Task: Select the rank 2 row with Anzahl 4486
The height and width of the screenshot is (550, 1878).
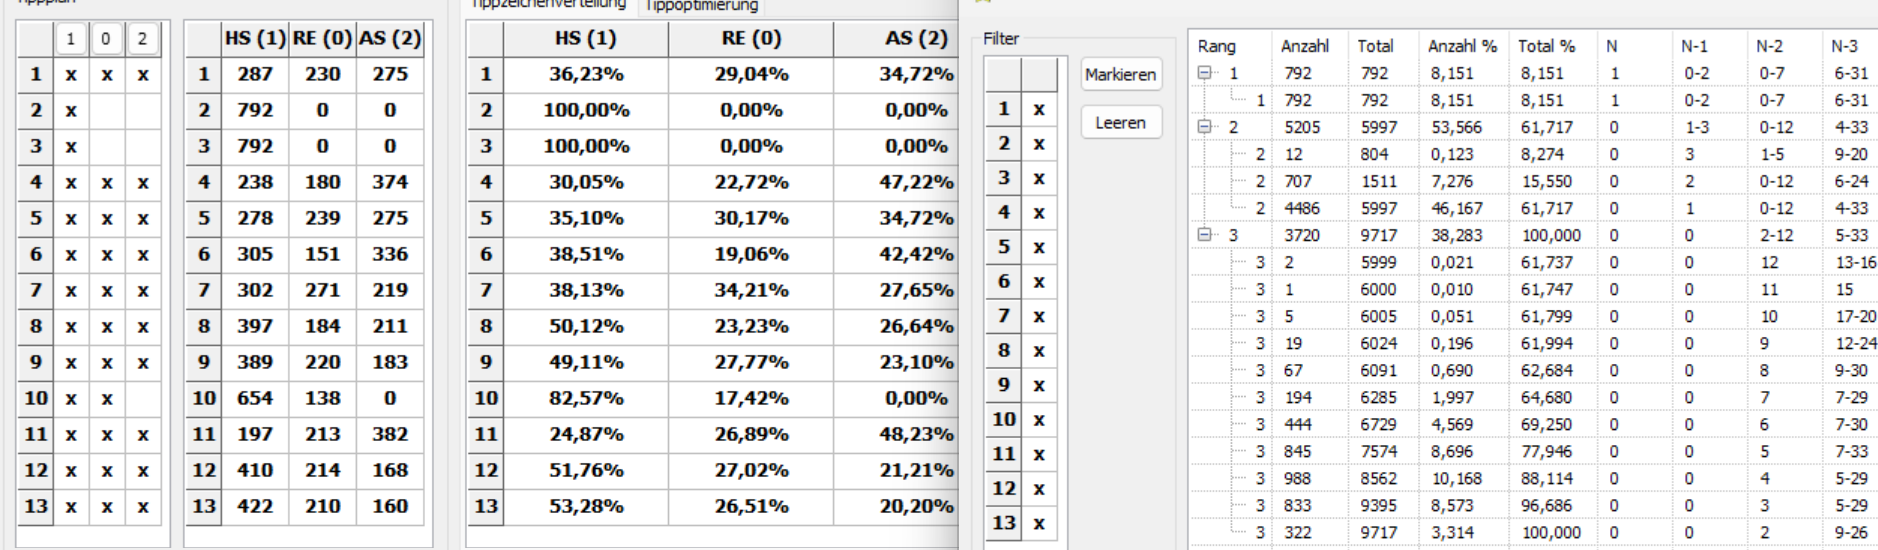Action: [x=1532, y=208]
